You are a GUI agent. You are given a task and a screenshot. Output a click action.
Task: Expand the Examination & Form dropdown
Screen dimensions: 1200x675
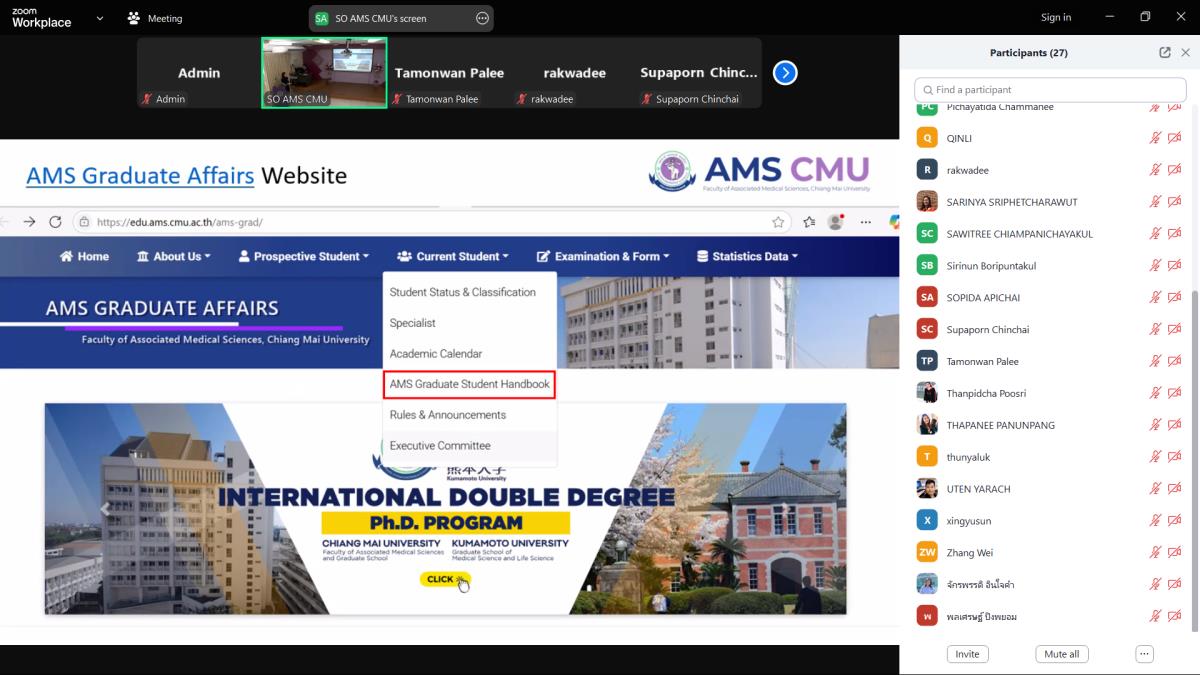(603, 256)
